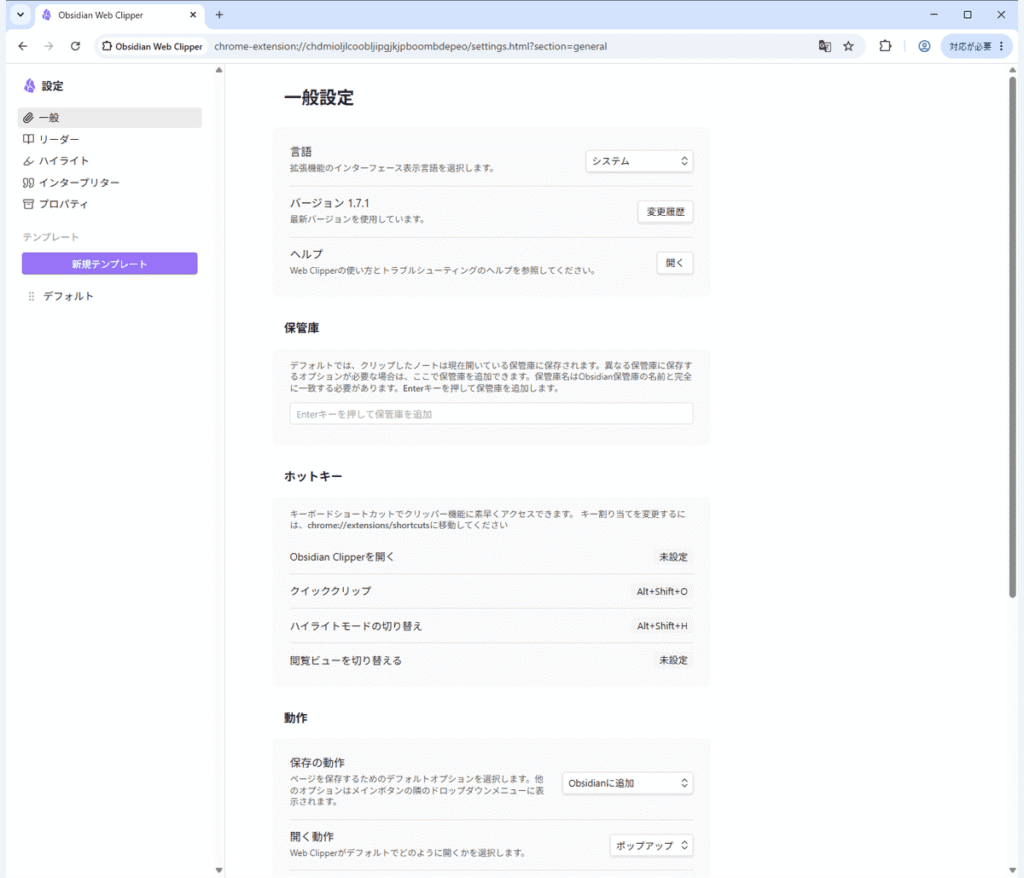Image resolution: width=1024 pixels, height=878 pixels.
Task: Open the 保存の動作 dropdown
Action: tap(627, 783)
